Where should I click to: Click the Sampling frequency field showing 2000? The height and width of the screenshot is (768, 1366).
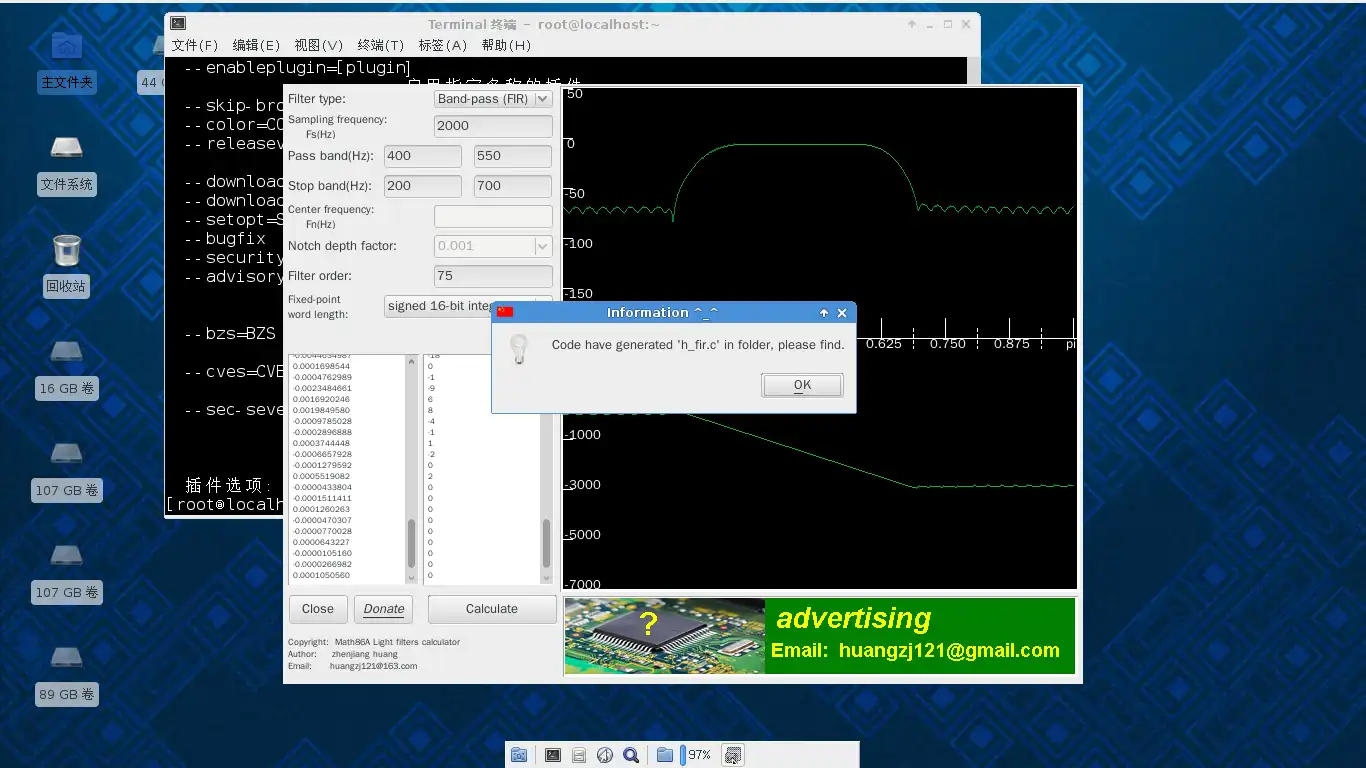[493, 126]
